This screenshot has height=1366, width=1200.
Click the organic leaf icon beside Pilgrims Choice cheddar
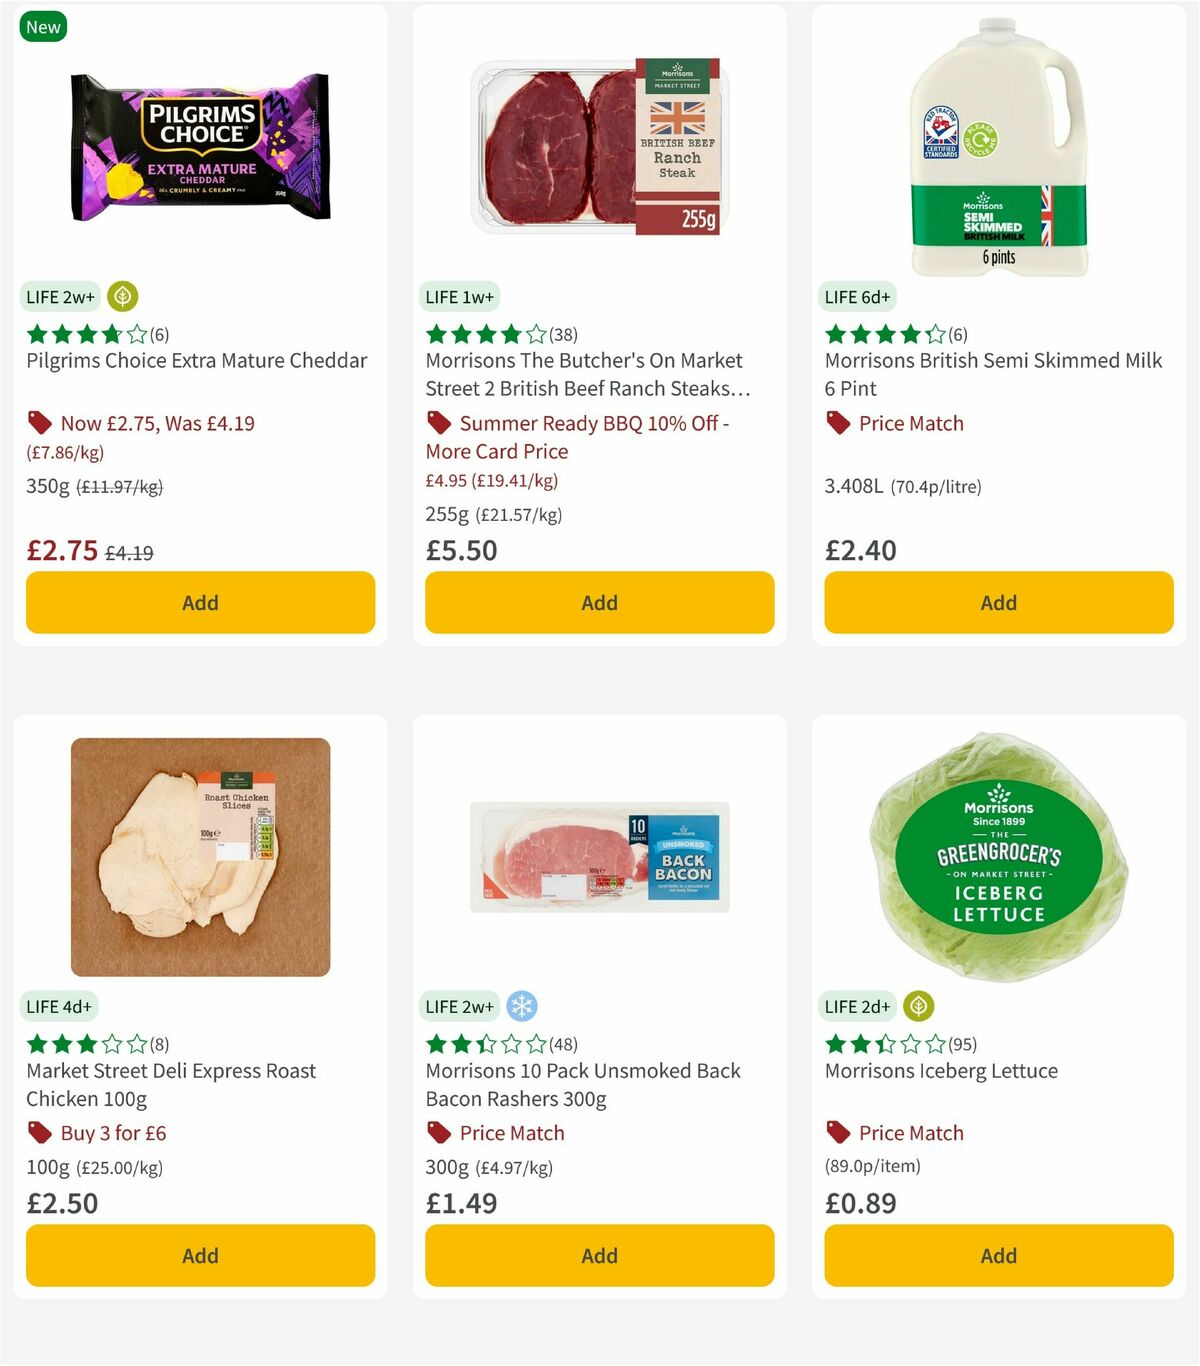pyautogui.click(x=121, y=297)
